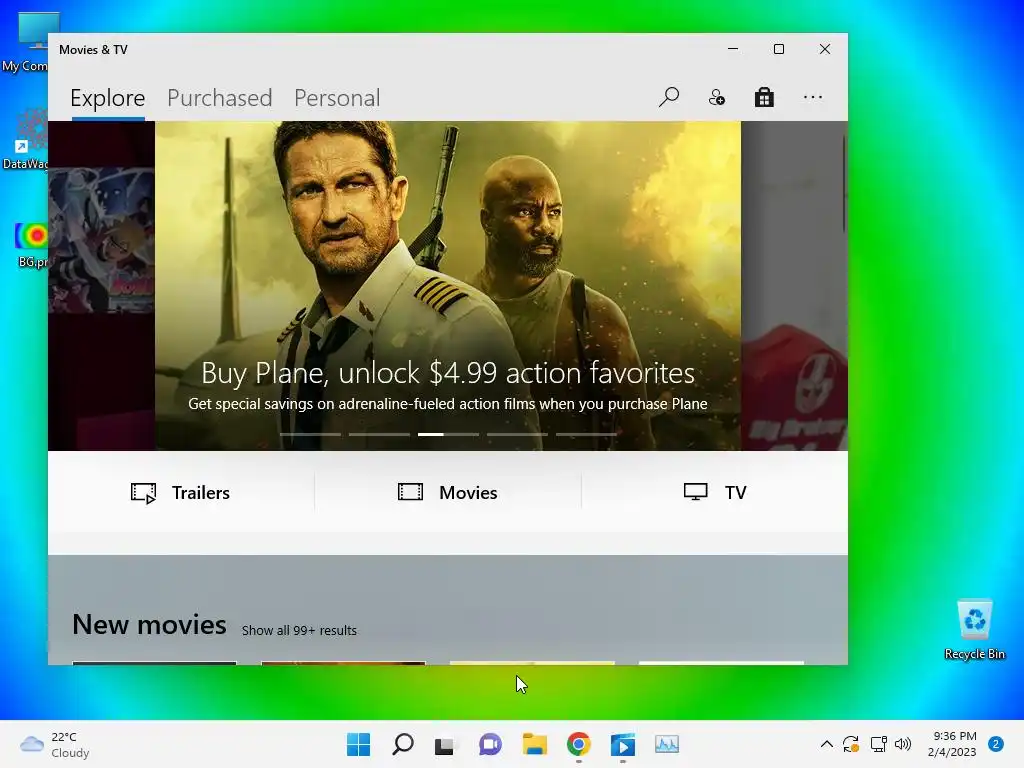Open the clock showing 9:36 PM
1024x768 pixels.
953,744
